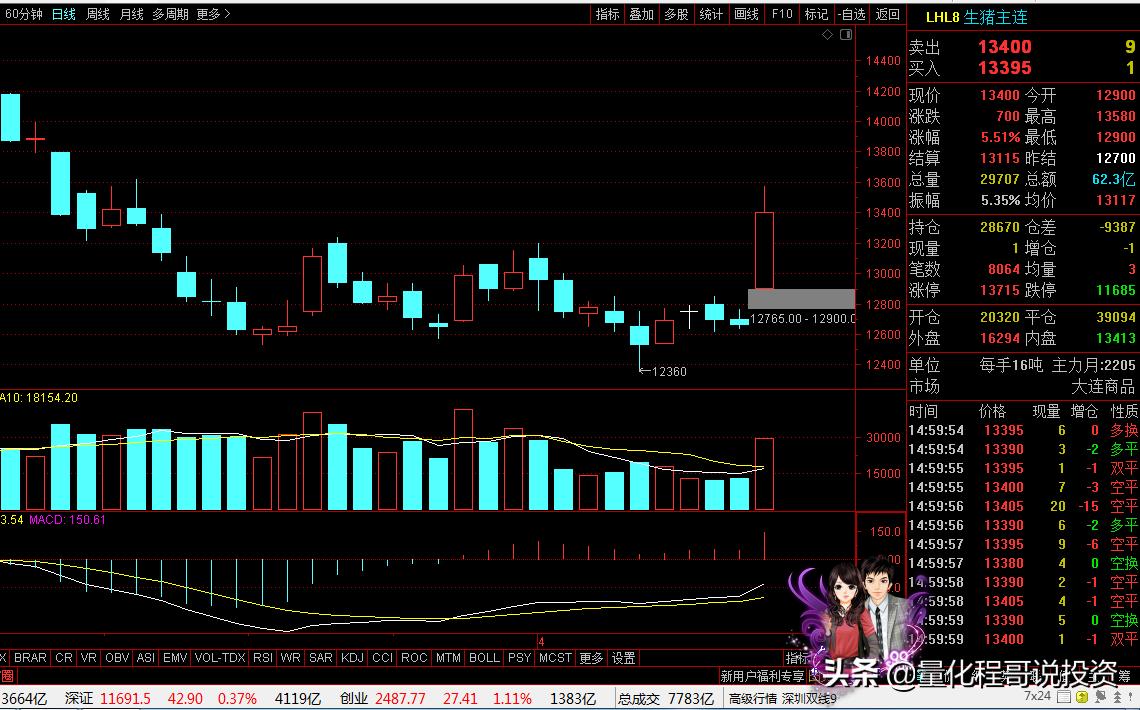Open the 新用户福利专享 promotion link
1140x710 pixels.
click(x=762, y=677)
